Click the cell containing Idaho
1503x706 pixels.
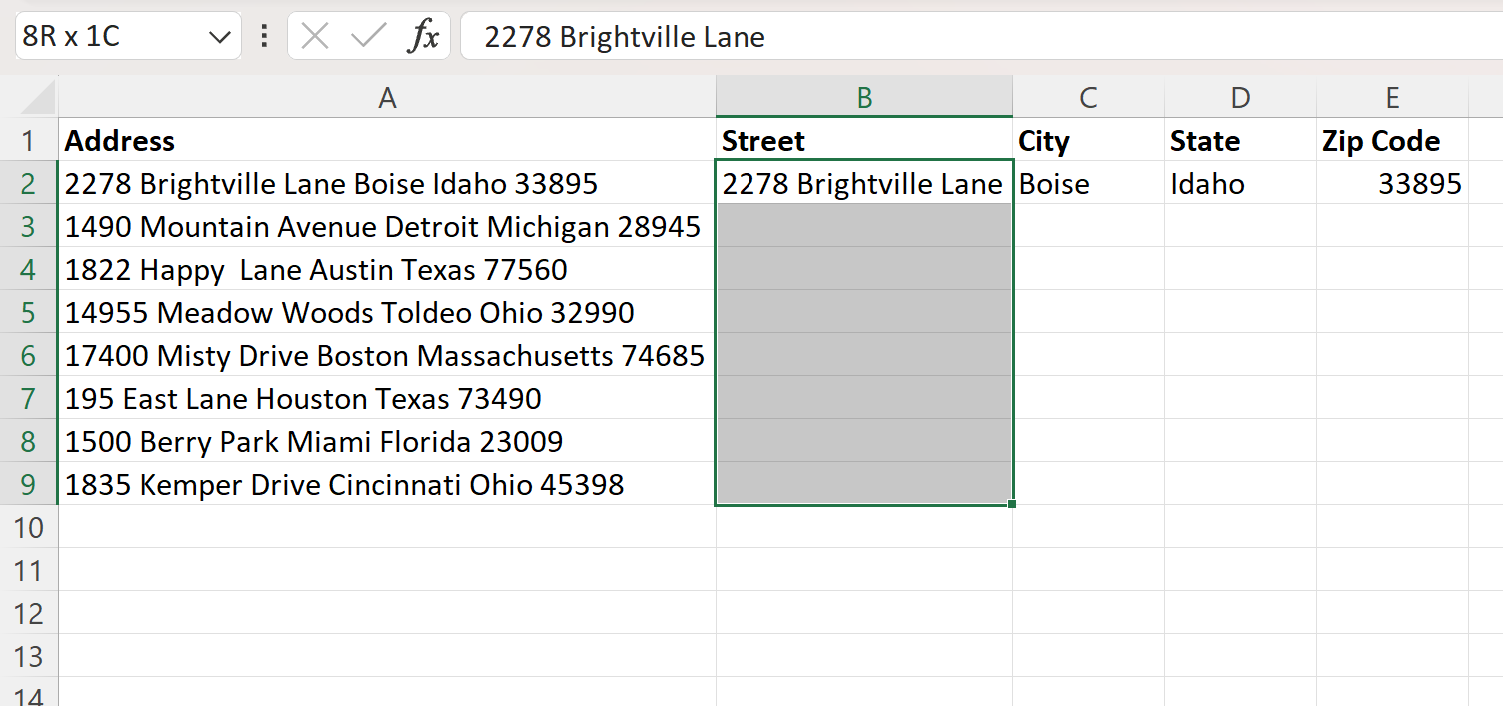(1240, 183)
